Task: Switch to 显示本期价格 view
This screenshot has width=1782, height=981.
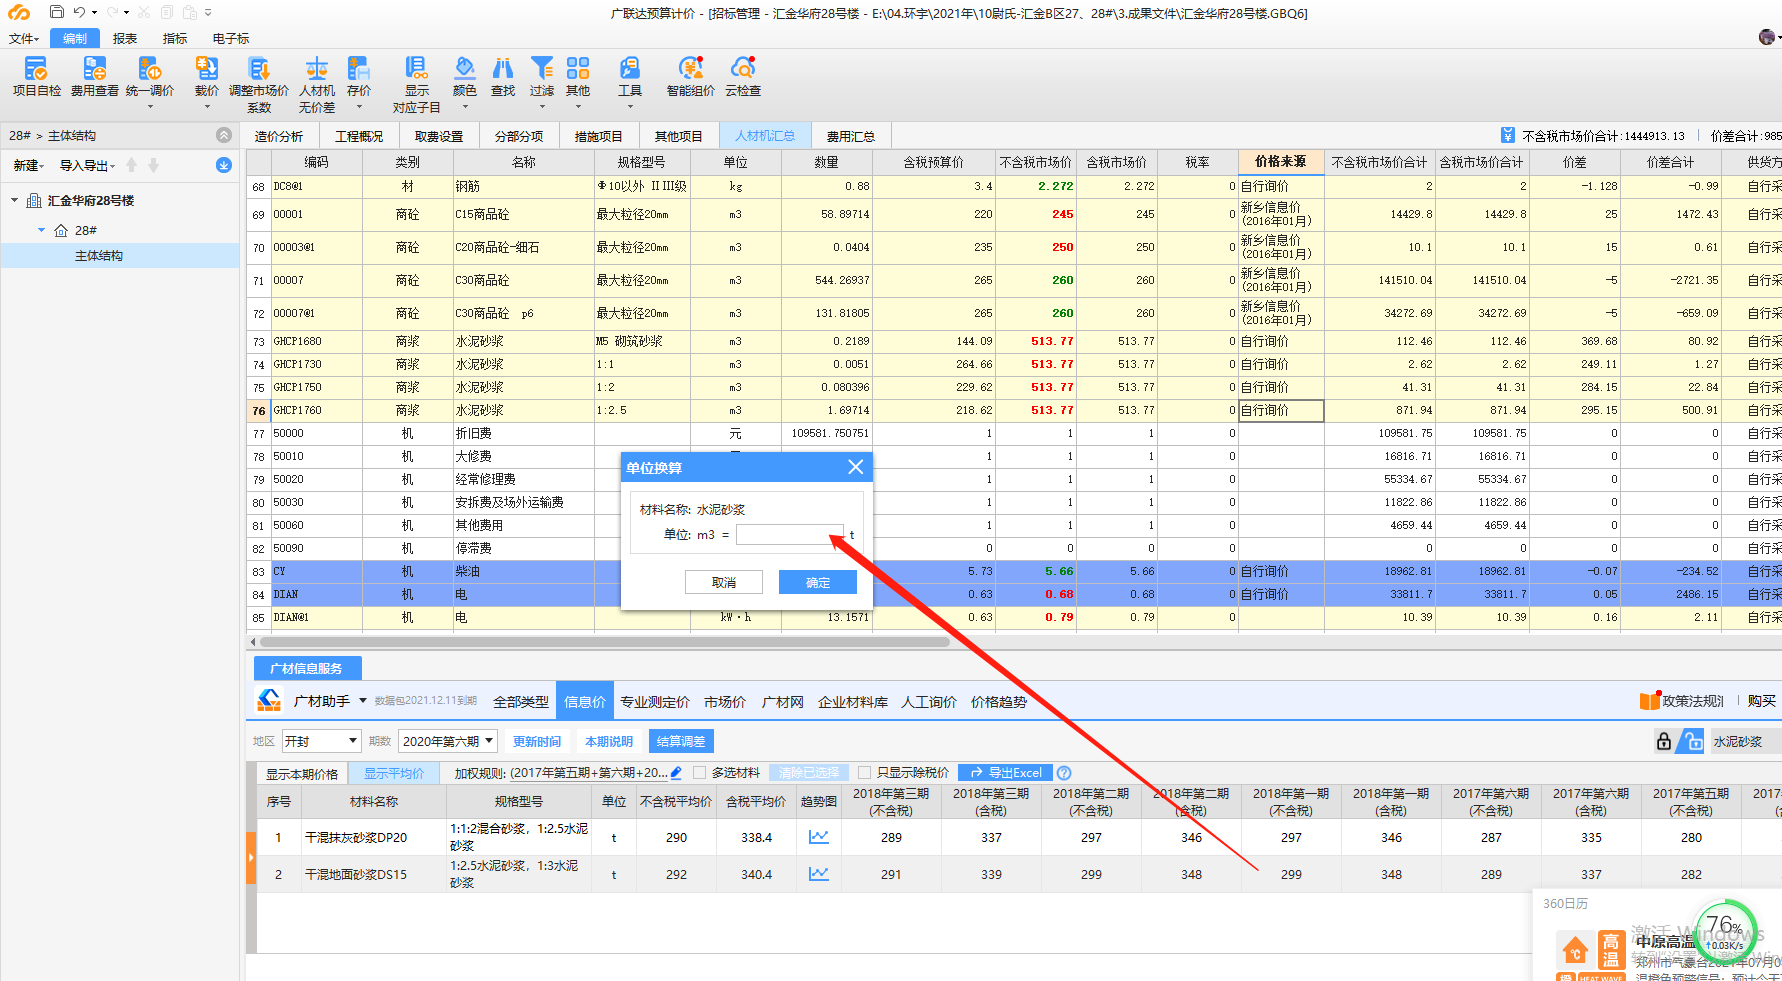Action: point(302,773)
